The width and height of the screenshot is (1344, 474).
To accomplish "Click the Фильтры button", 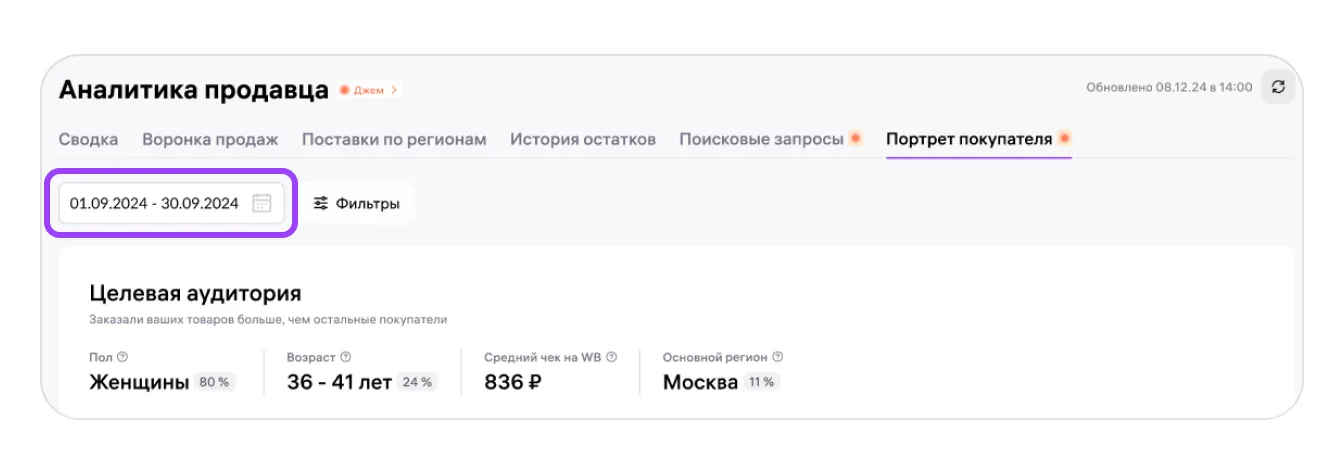I will click(x=357, y=204).
